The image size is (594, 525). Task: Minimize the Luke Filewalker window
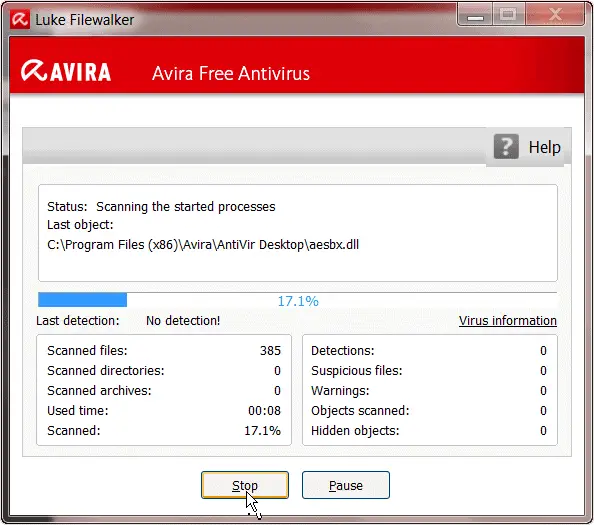475,16
